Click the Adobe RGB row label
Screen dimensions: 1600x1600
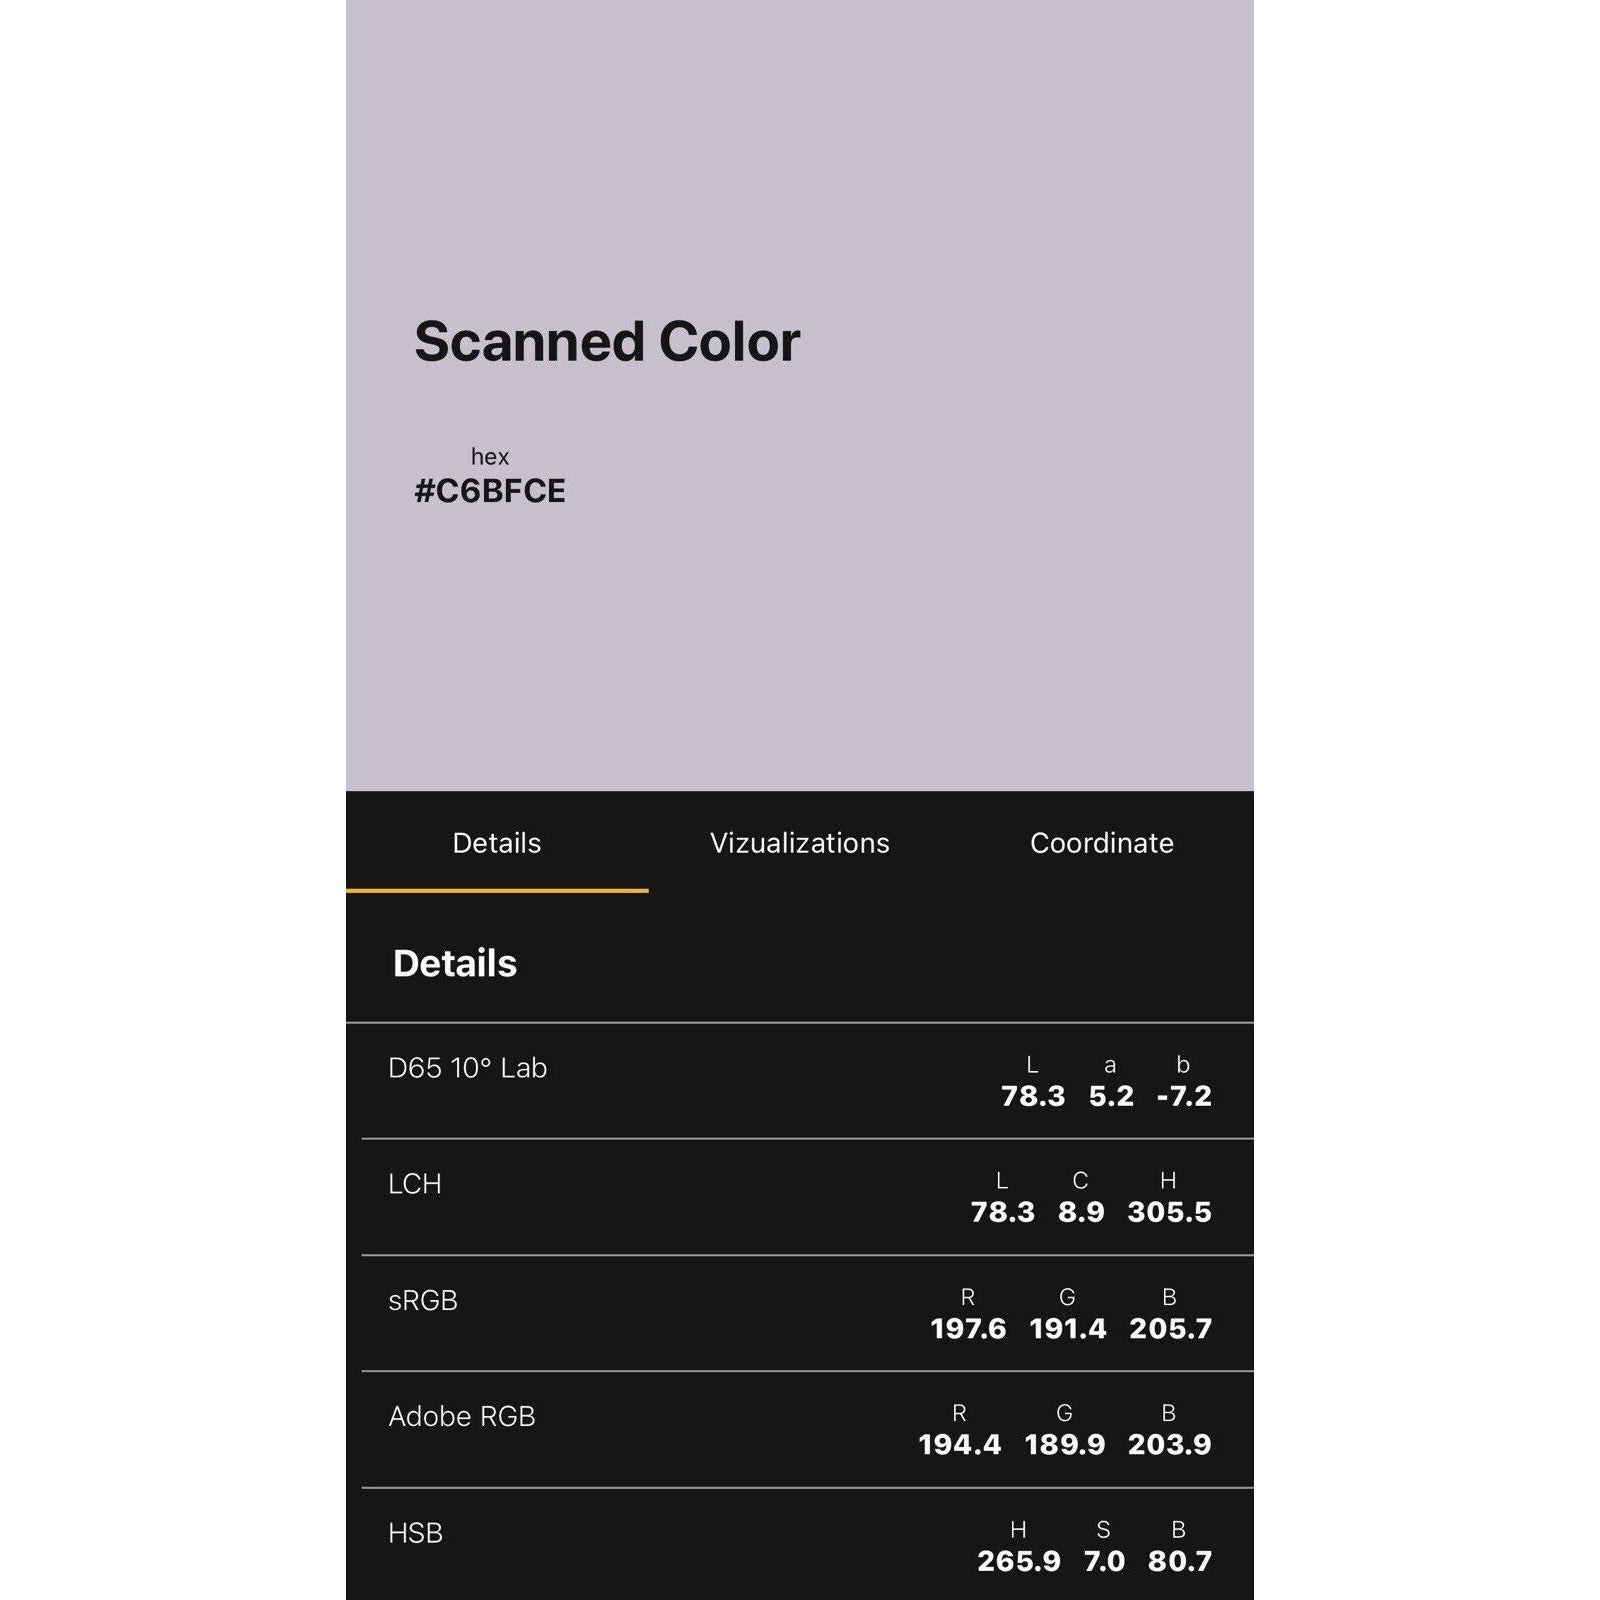(462, 1416)
